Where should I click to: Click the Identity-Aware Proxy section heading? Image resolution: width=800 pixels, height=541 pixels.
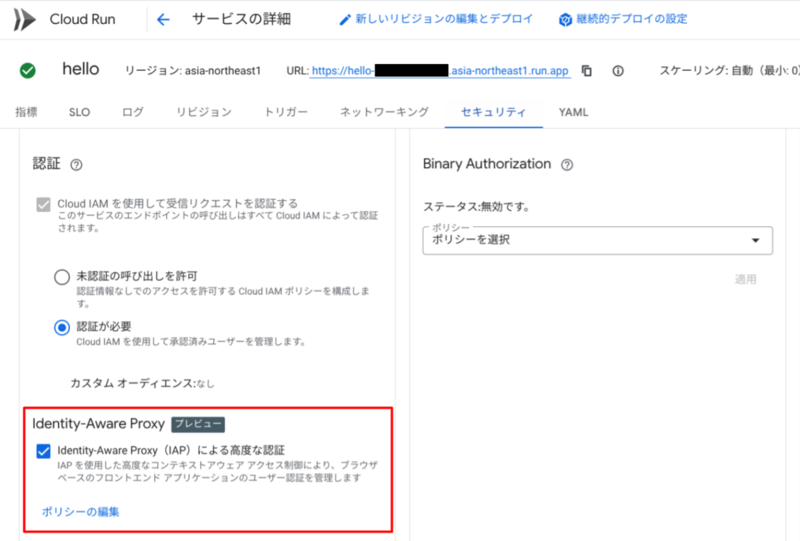[x=98, y=424]
